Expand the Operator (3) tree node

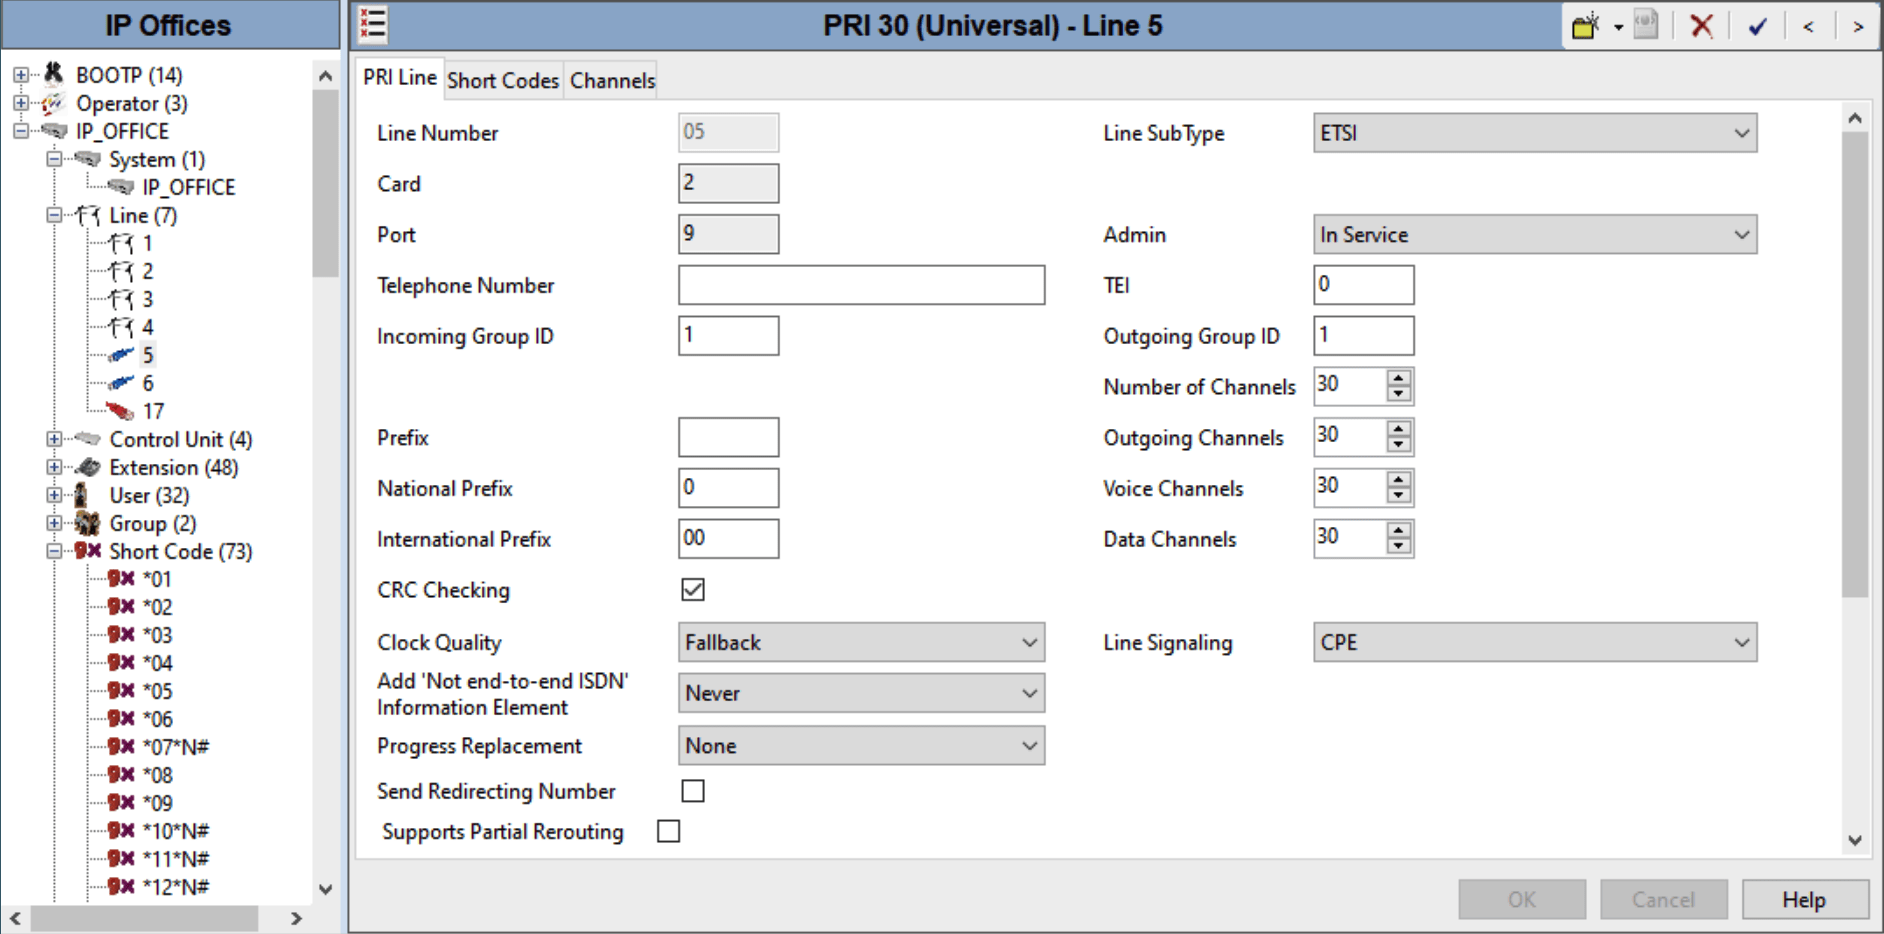point(21,103)
